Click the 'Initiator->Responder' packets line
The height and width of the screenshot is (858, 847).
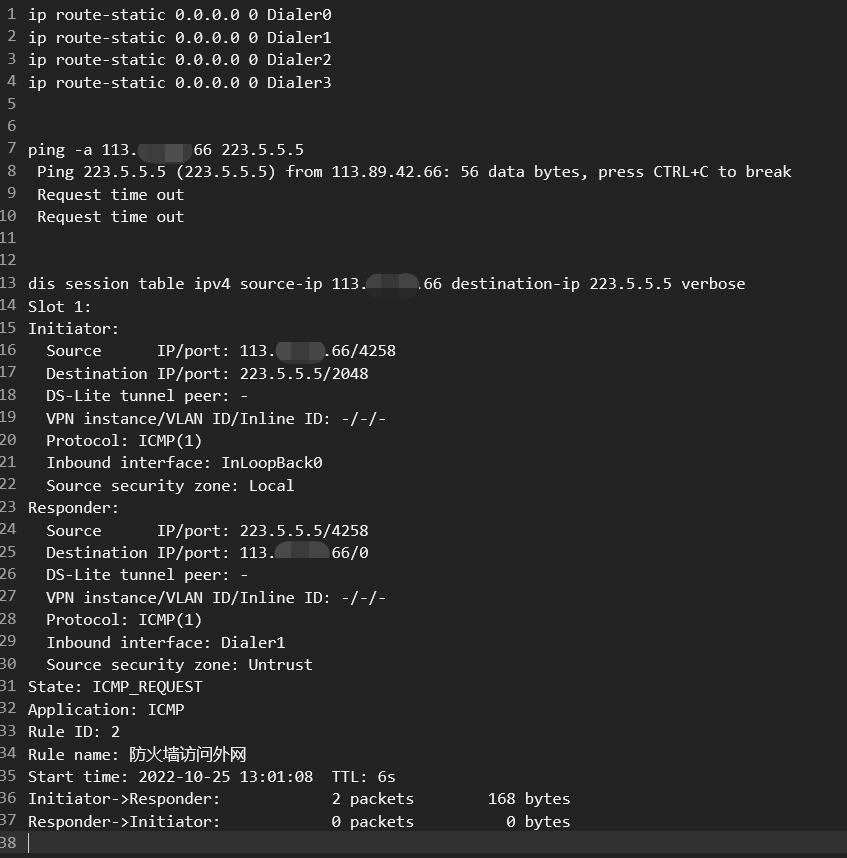(299, 798)
